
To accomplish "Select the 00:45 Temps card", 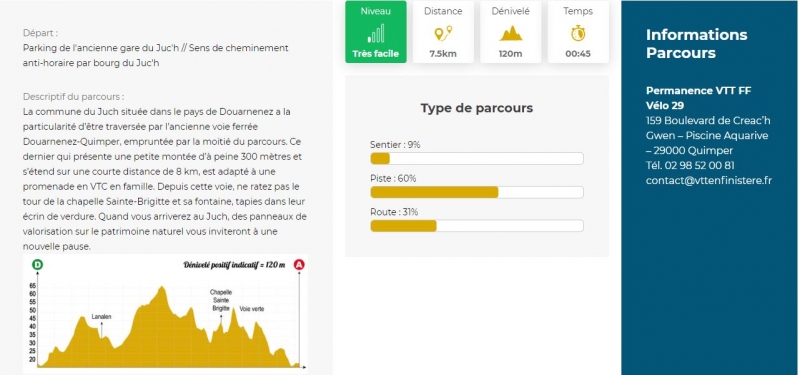I will pyautogui.click(x=578, y=32).
